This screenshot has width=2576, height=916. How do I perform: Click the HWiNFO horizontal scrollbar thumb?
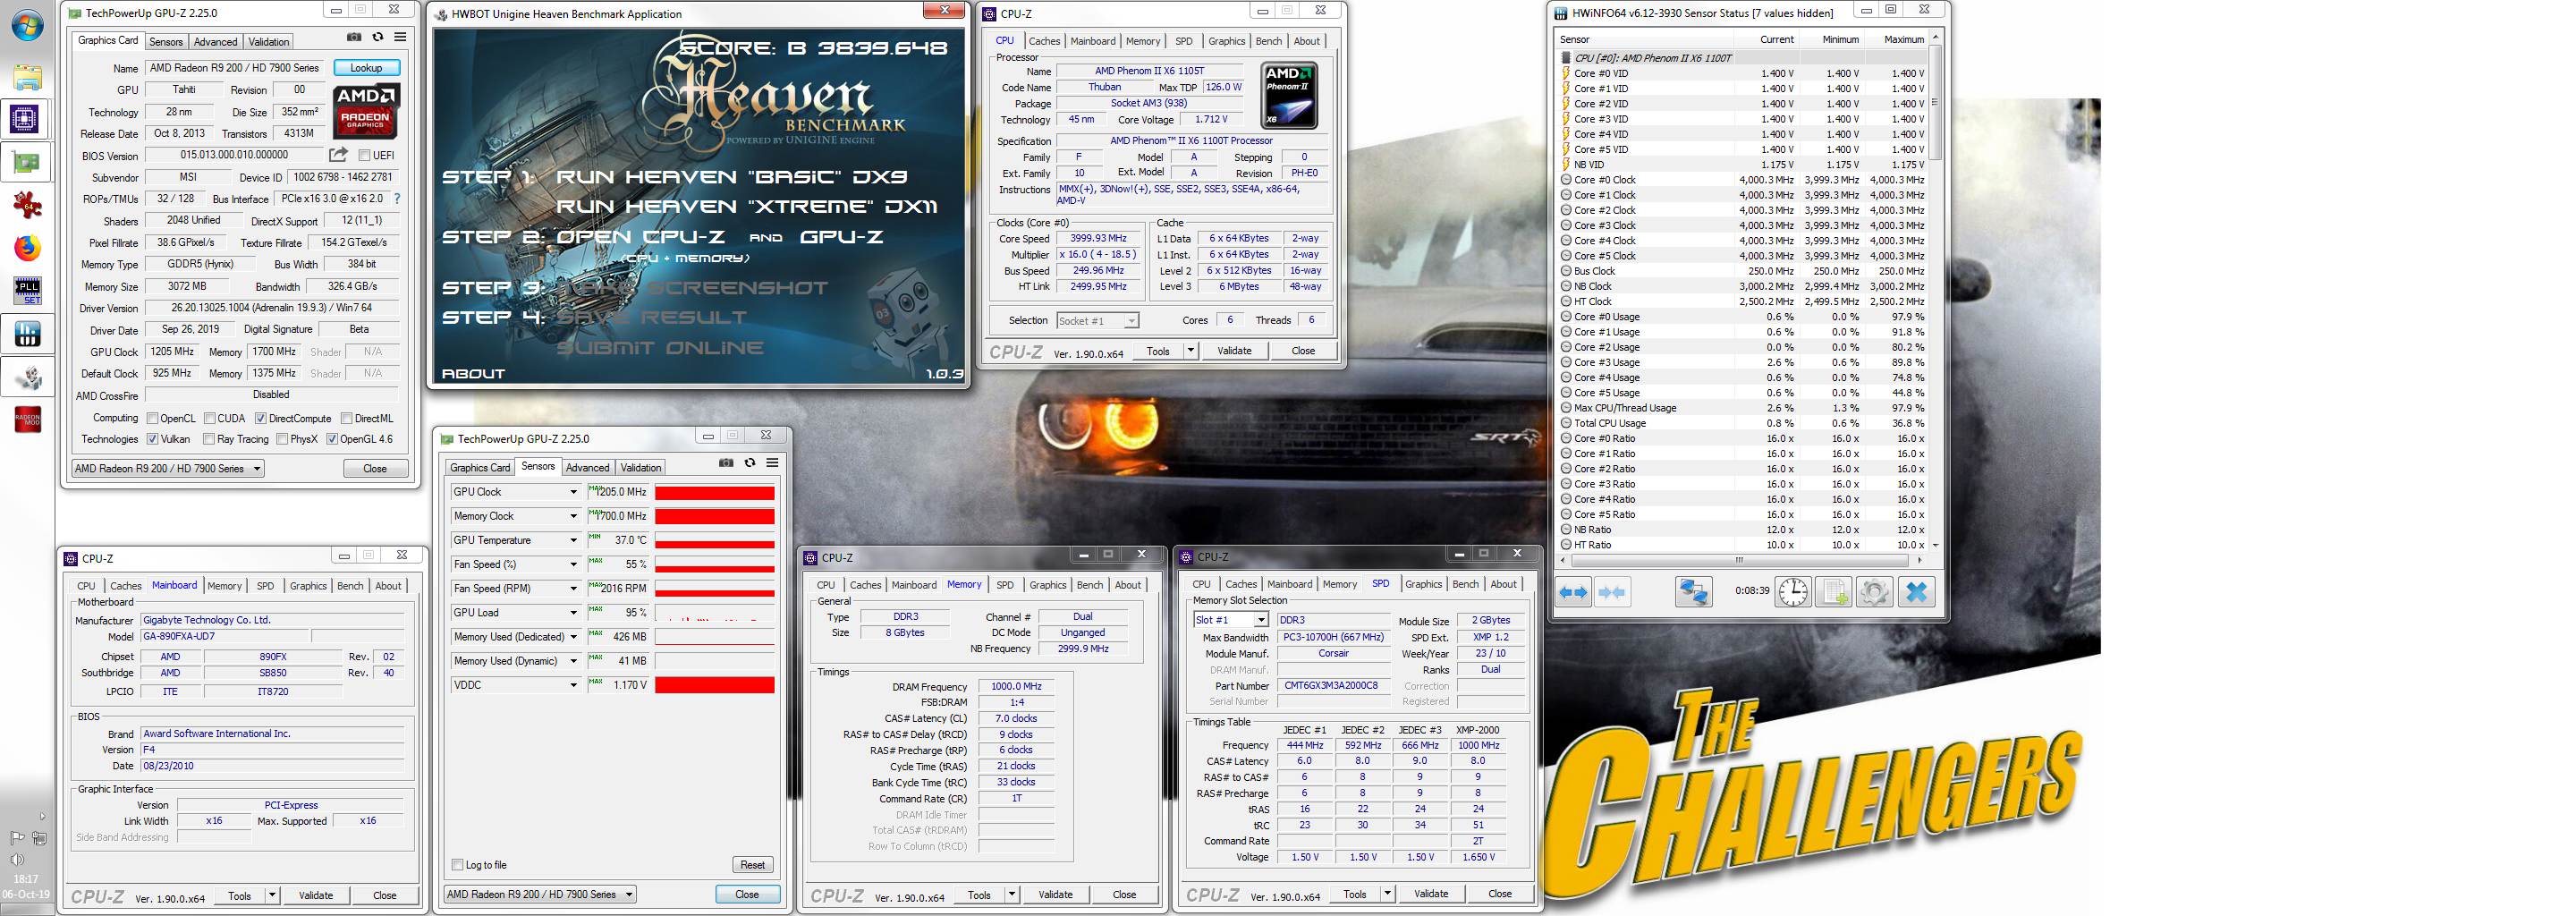(1739, 560)
